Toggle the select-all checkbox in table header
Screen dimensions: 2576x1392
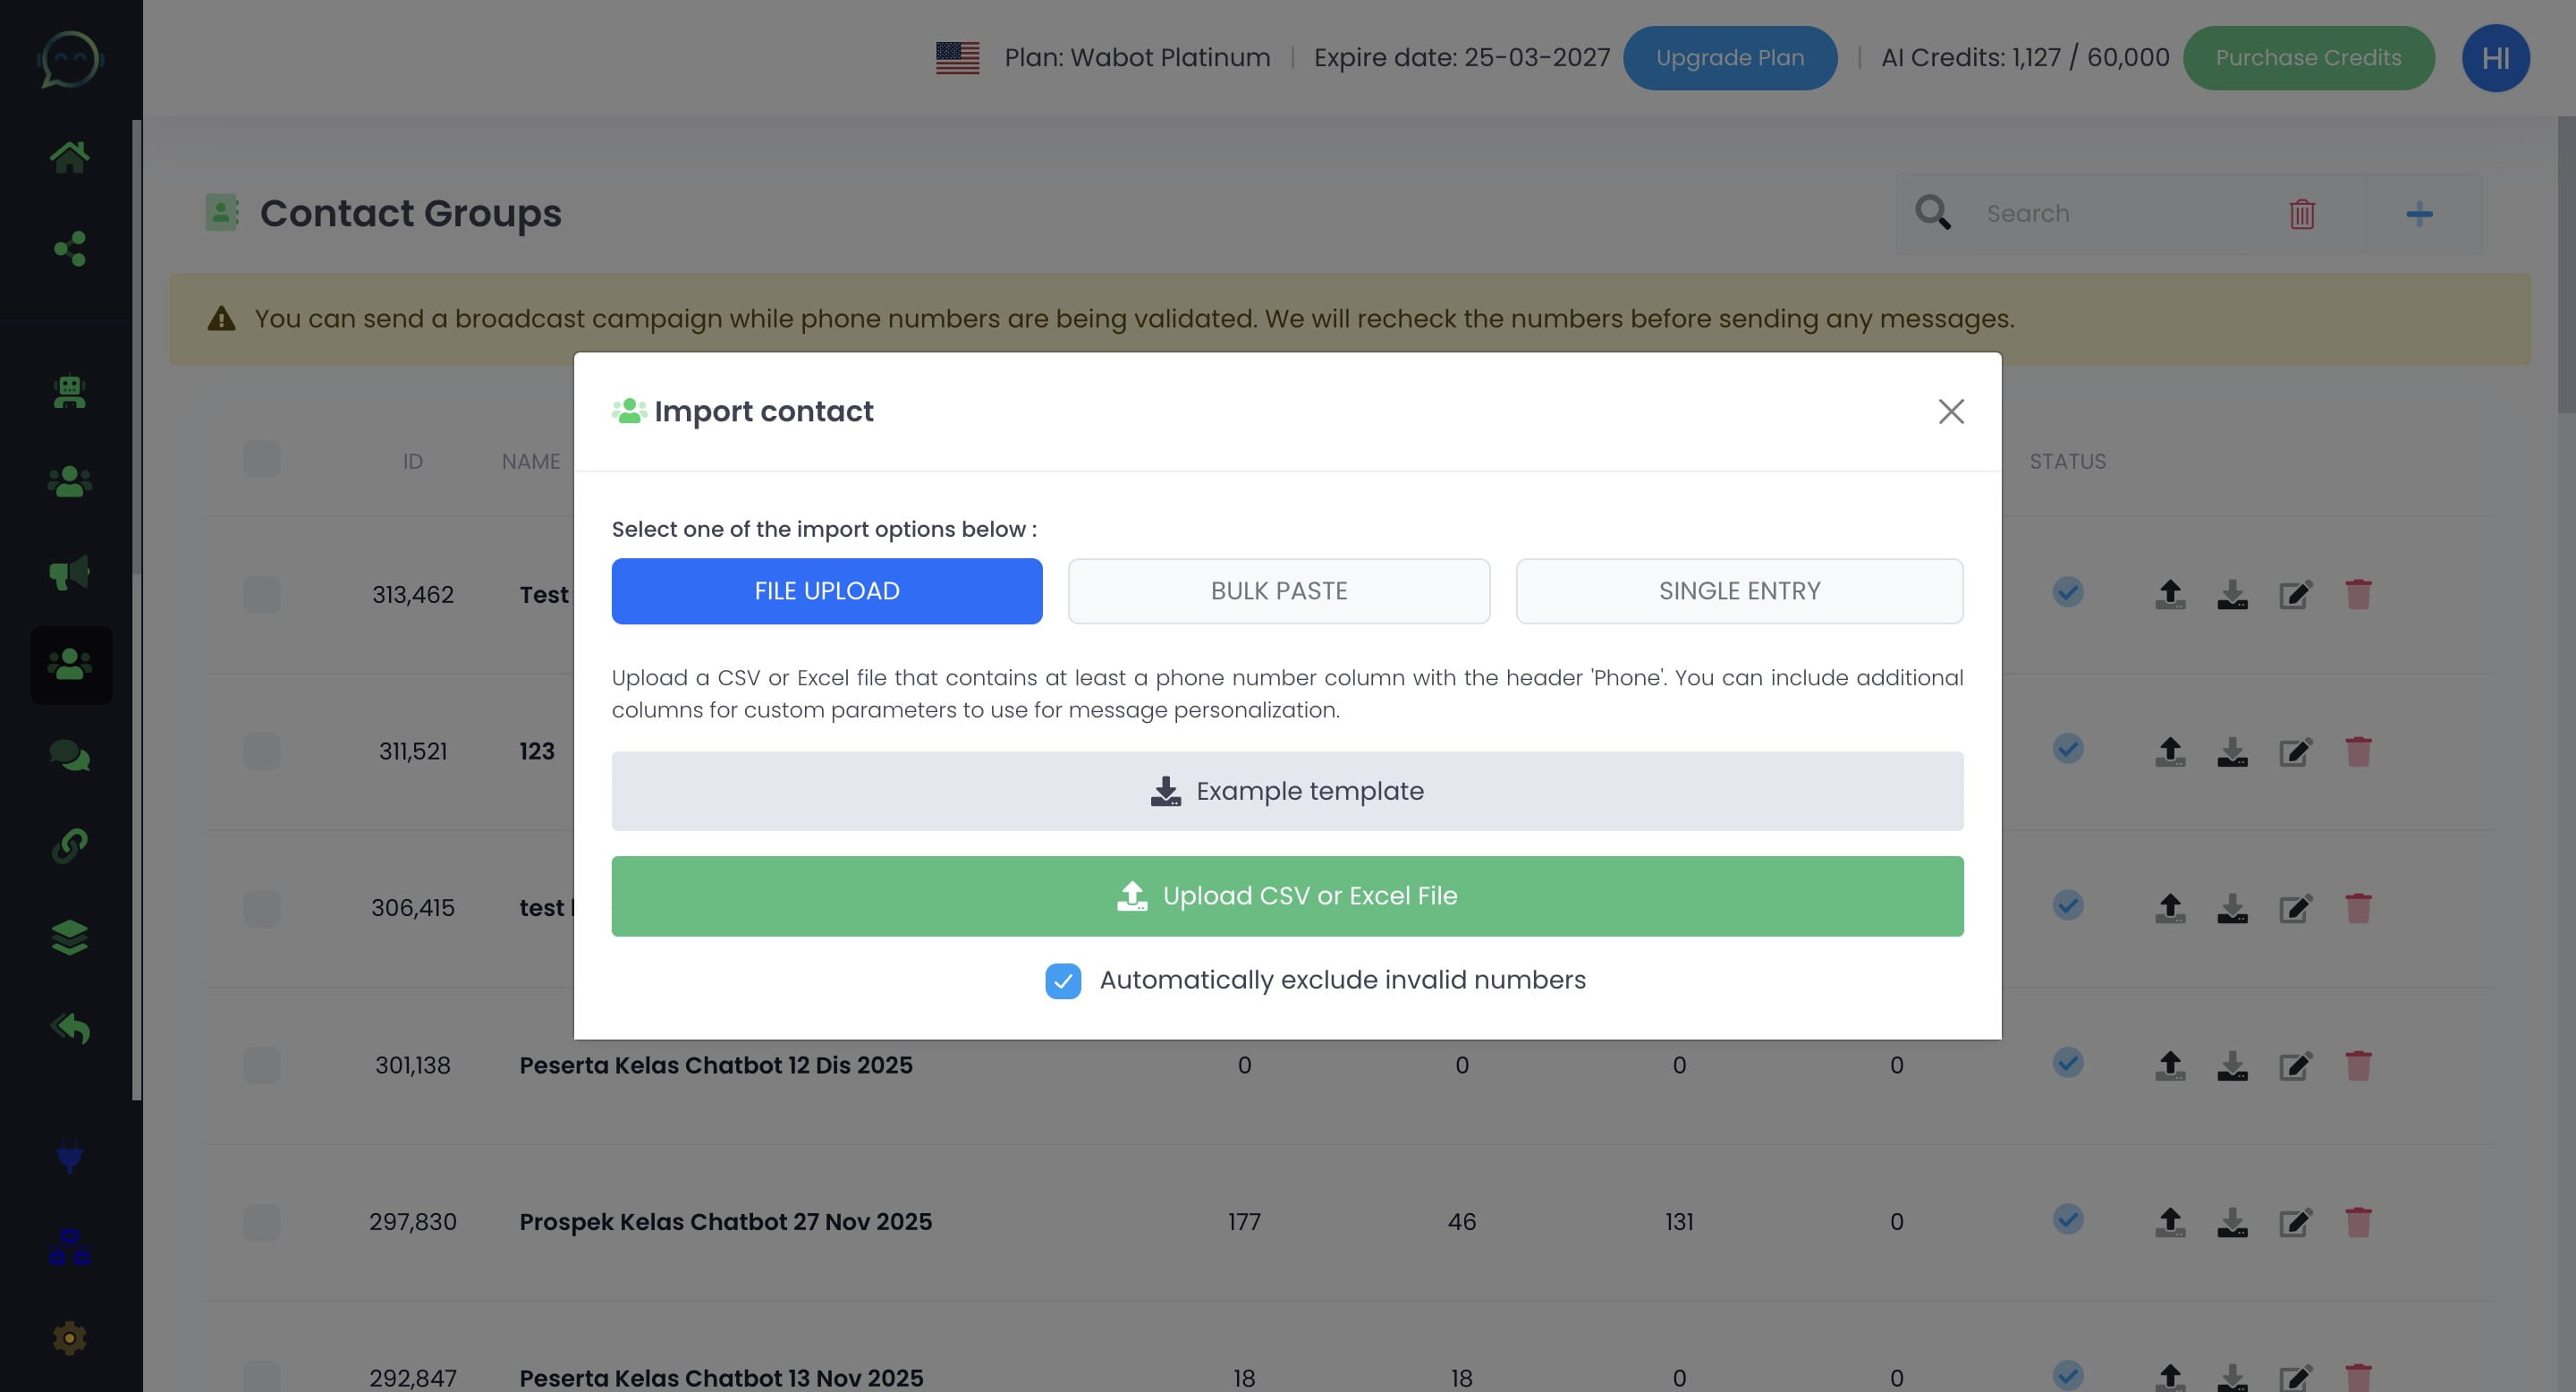(x=262, y=459)
